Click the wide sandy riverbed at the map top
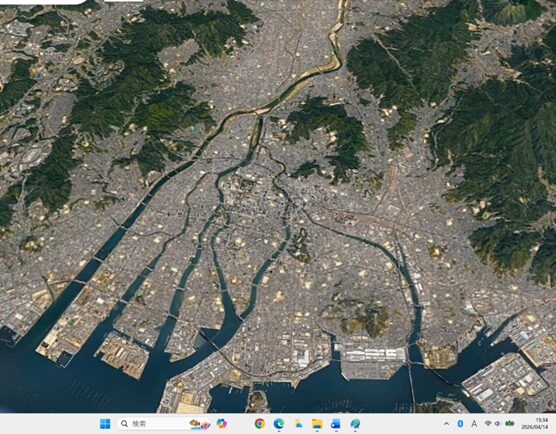The height and width of the screenshot is (434, 556). [x=337, y=35]
